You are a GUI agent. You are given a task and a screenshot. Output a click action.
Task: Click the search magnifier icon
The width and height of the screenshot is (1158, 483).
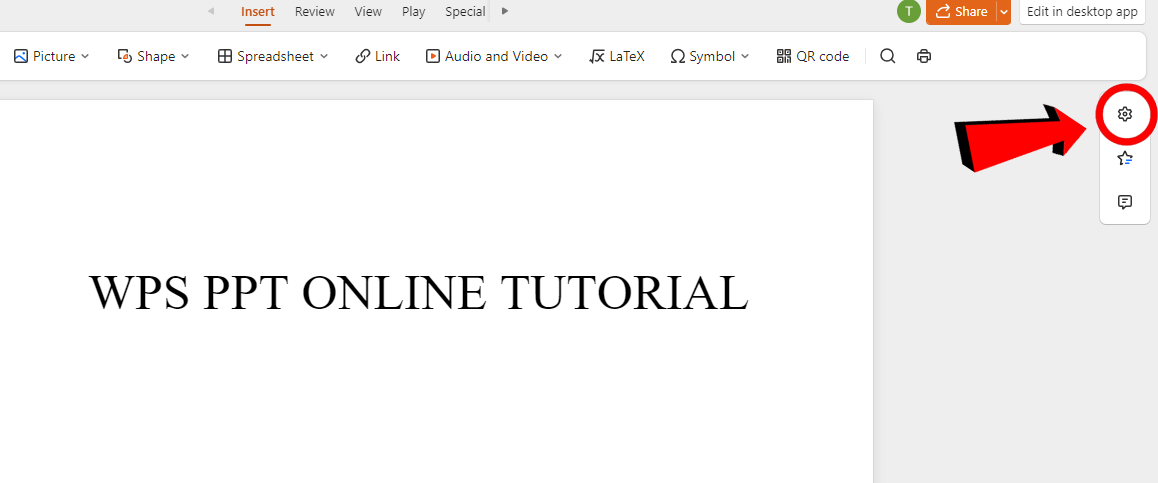tap(888, 56)
